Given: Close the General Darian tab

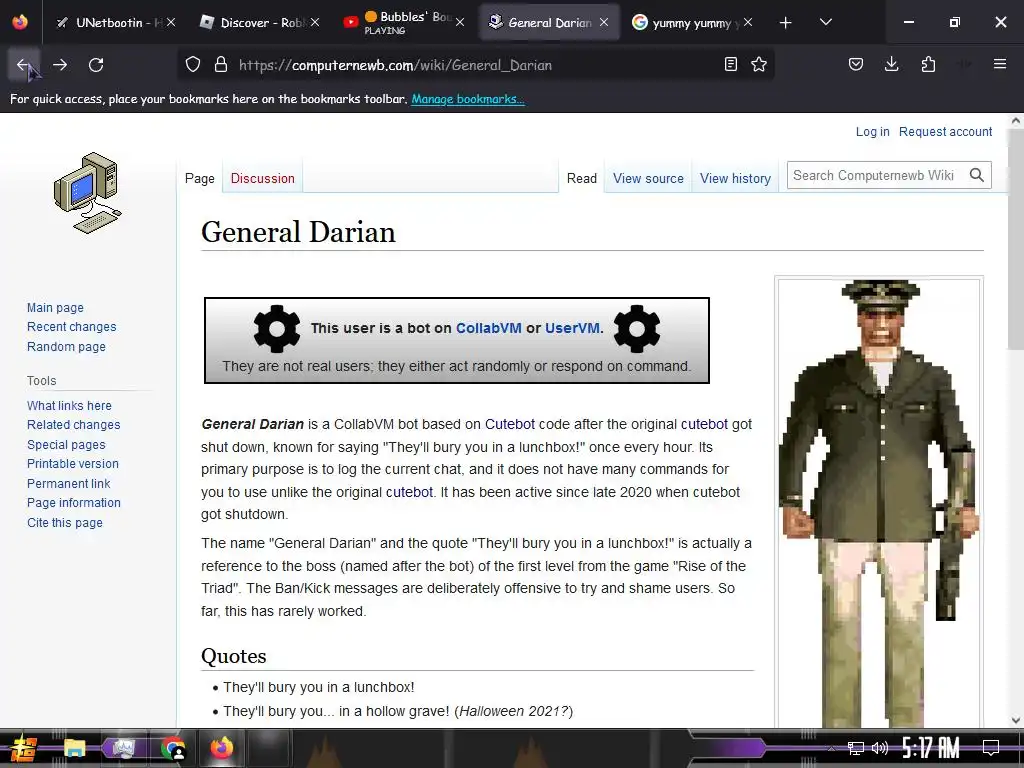Looking at the screenshot, I should point(604,22).
